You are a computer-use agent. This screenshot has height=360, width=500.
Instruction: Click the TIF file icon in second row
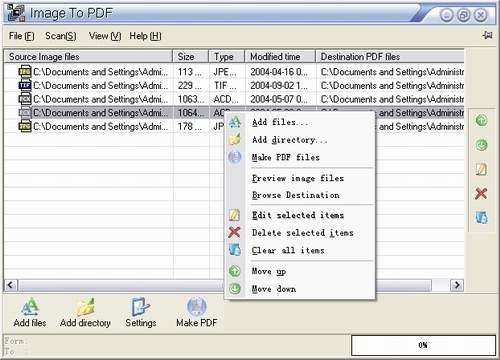pos(25,85)
